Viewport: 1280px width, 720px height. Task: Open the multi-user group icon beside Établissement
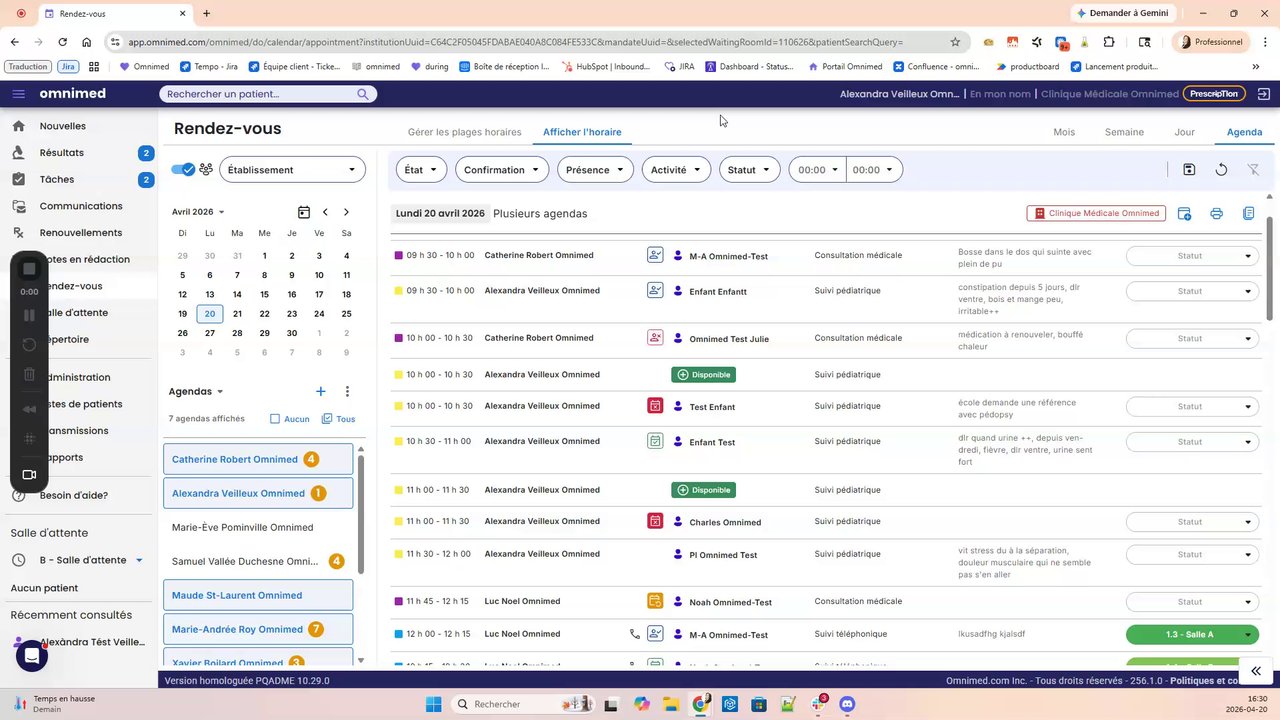pyautogui.click(x=206, y=169)
